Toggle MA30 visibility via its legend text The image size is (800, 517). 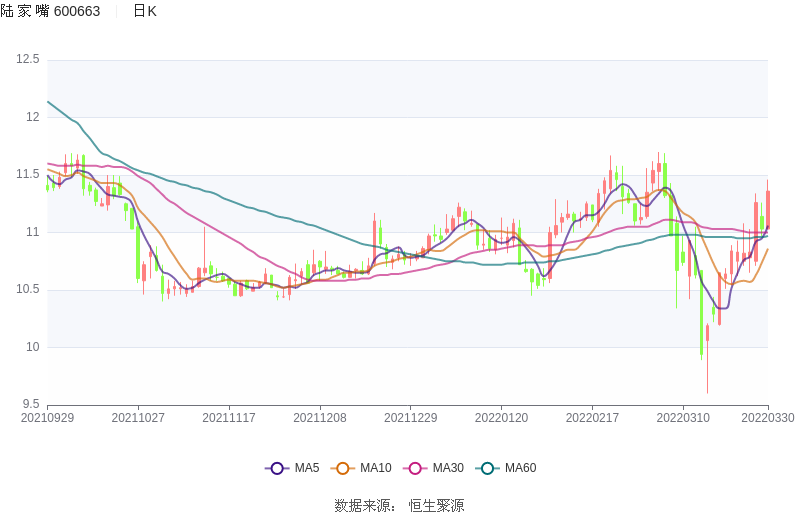(x=448, y=468)
